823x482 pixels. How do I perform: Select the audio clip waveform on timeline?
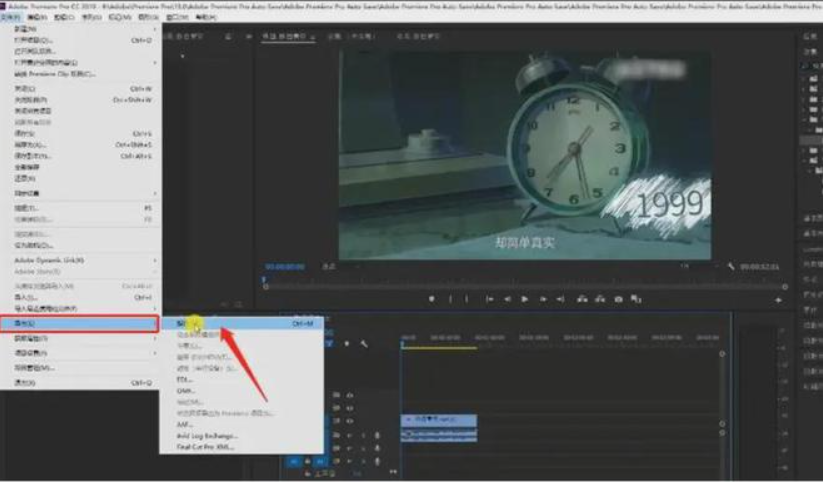click(439, 435)
